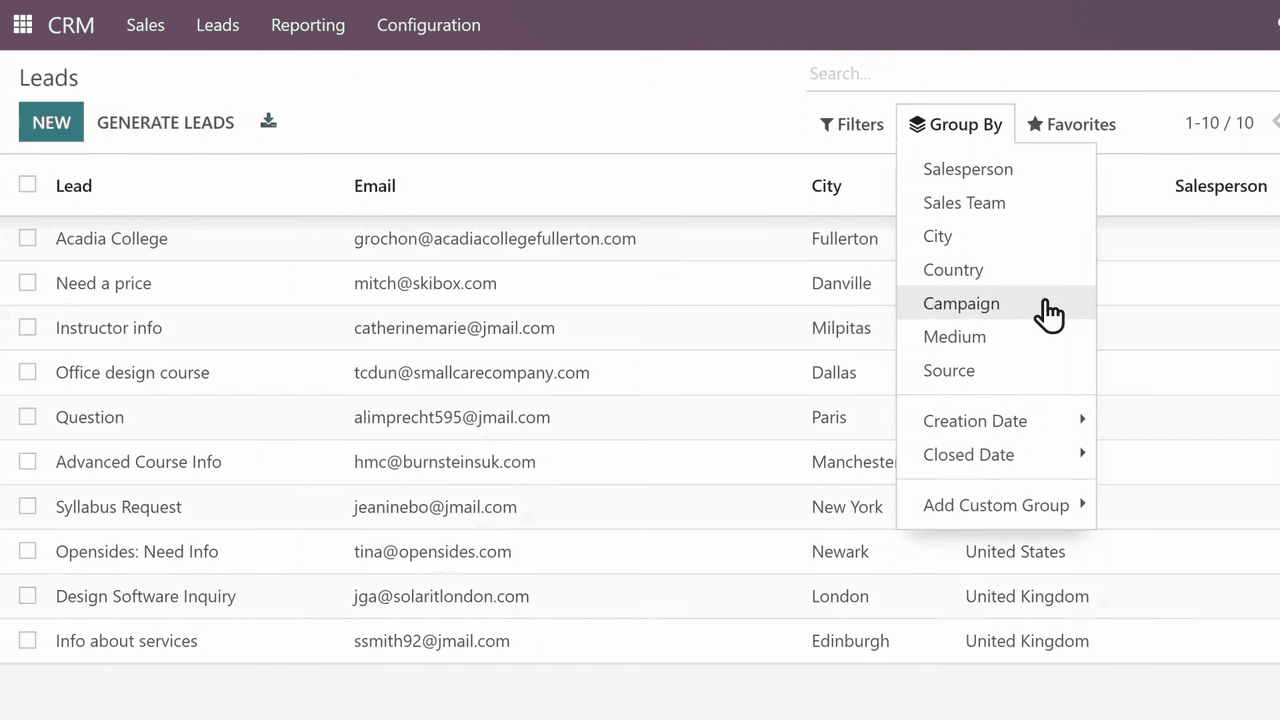
Task: Expand the Creation Date submenu
Action: point(975,420)
